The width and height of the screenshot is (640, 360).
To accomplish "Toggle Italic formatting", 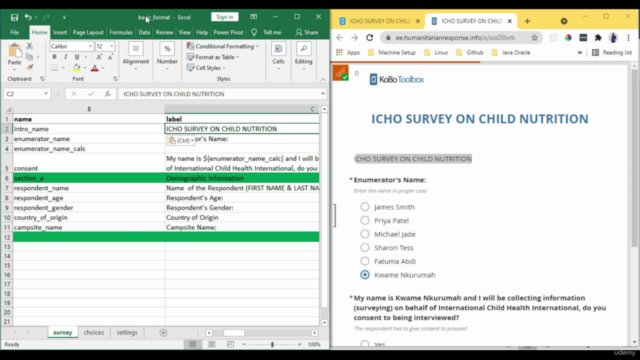I will coord(65,57).
